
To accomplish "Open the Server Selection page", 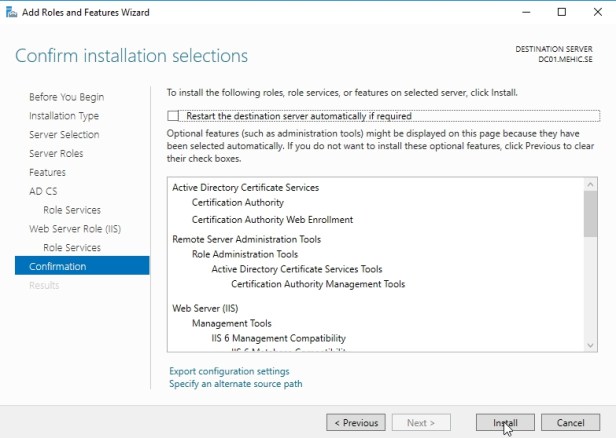I will (x=64, y=135).
